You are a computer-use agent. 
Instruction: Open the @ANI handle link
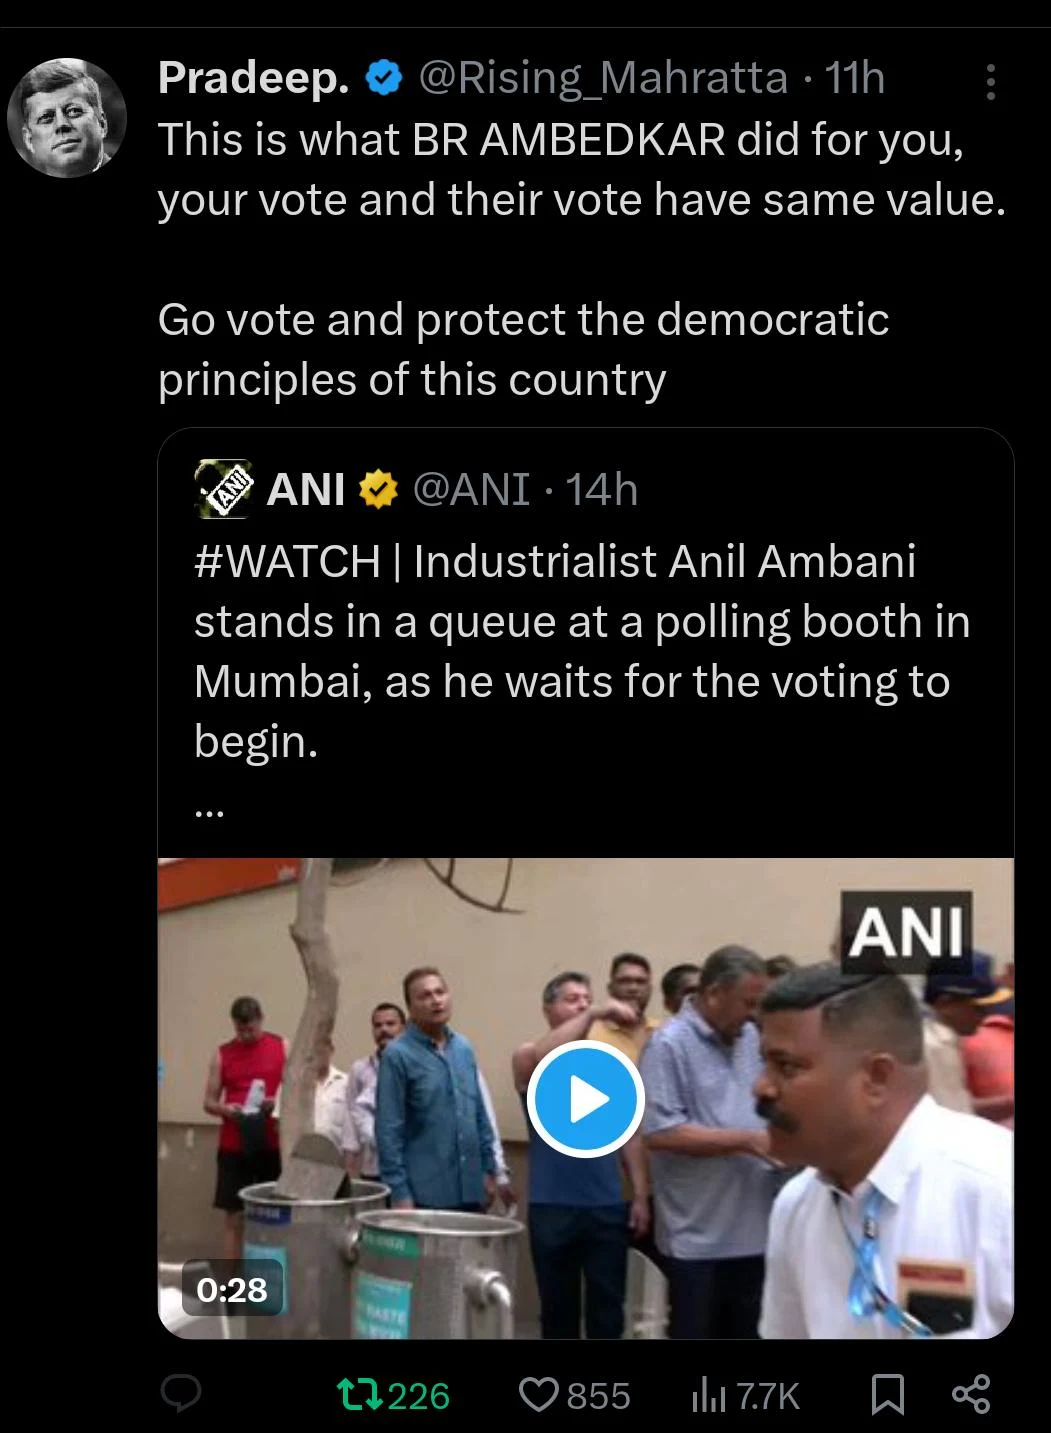[471, 490]
